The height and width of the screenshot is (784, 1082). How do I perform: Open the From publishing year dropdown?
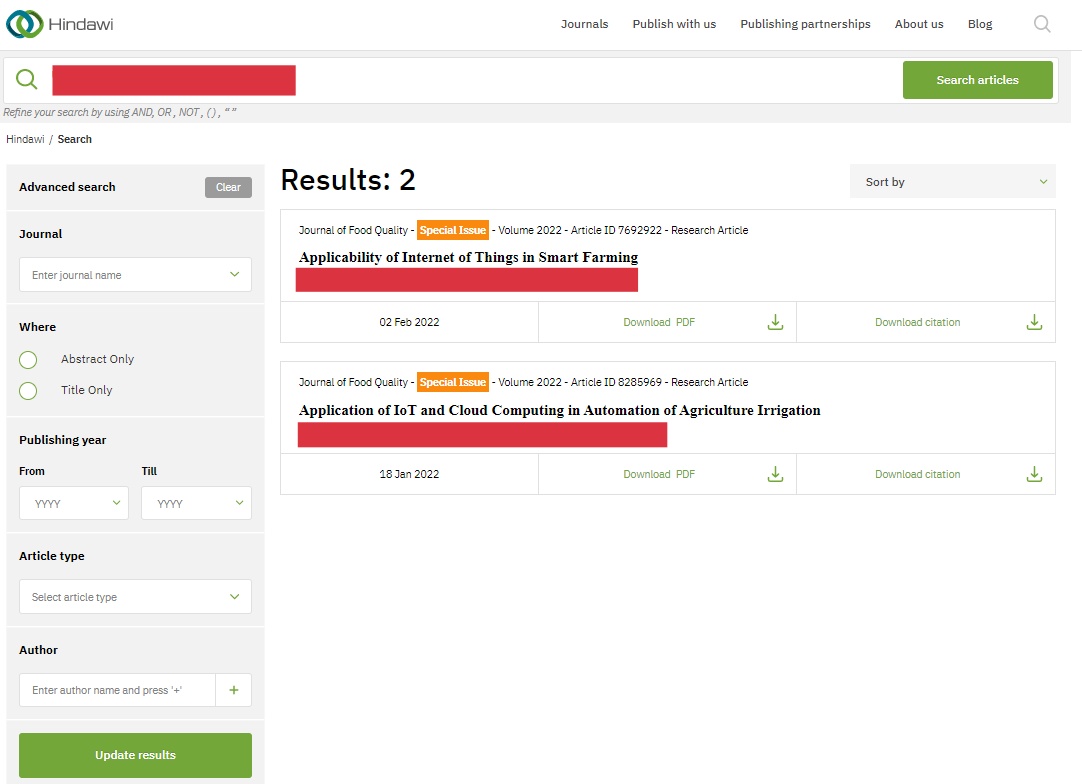pos(74,504)
